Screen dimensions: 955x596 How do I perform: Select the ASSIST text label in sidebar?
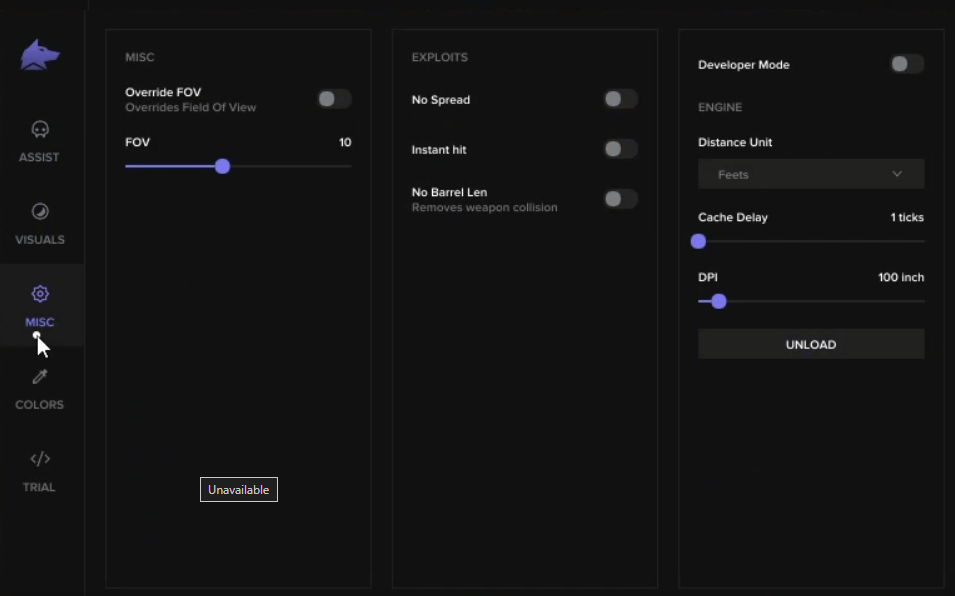coord(39,157)
